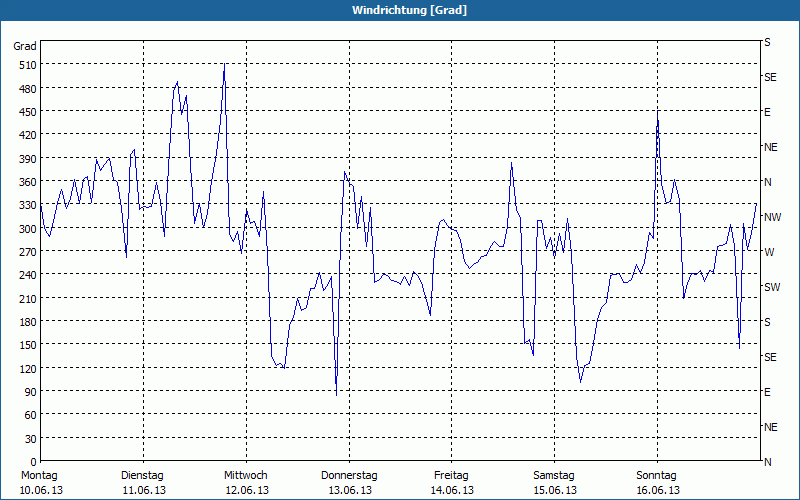Click the 420 value on the left axis
The height and width of the screenshot is (500, 800).
[x=28, y=135]
